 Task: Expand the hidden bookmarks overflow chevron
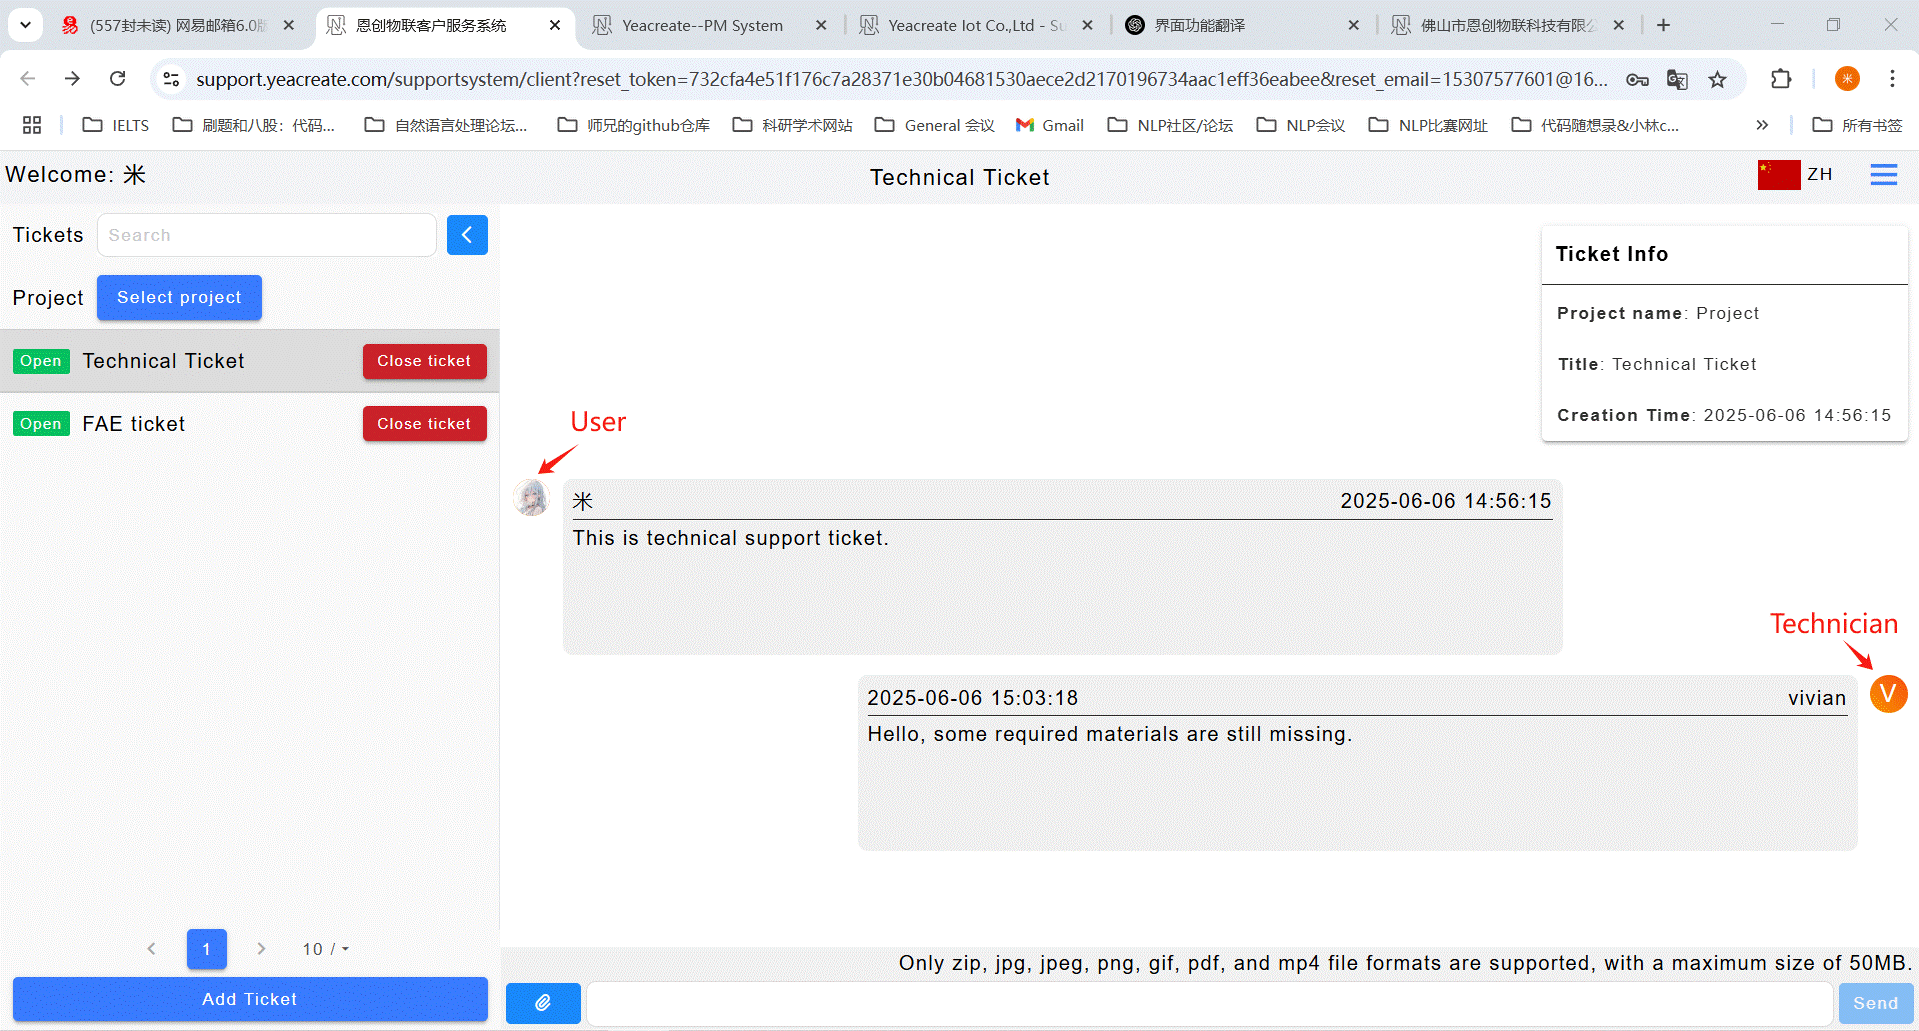click(x=1762, y=125)
